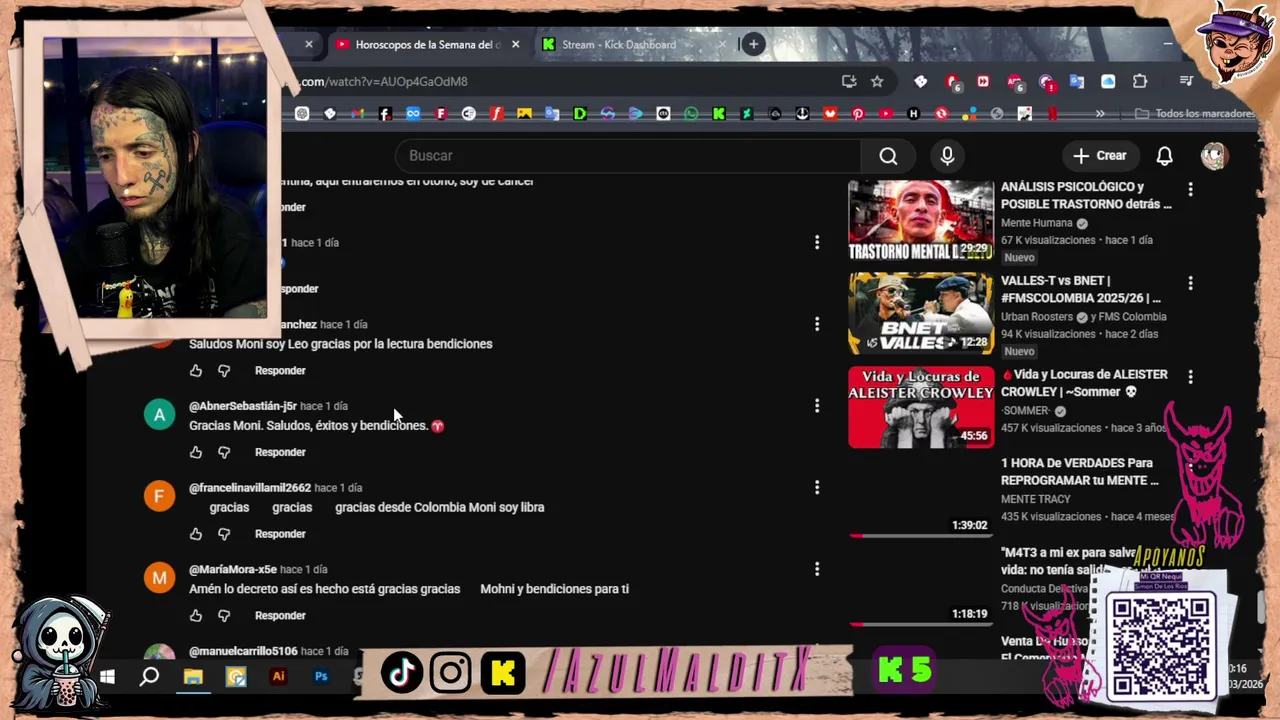Open @francelinavillamil2662 channel link
Screen dimensions: 1280x720
pos(250,488)
